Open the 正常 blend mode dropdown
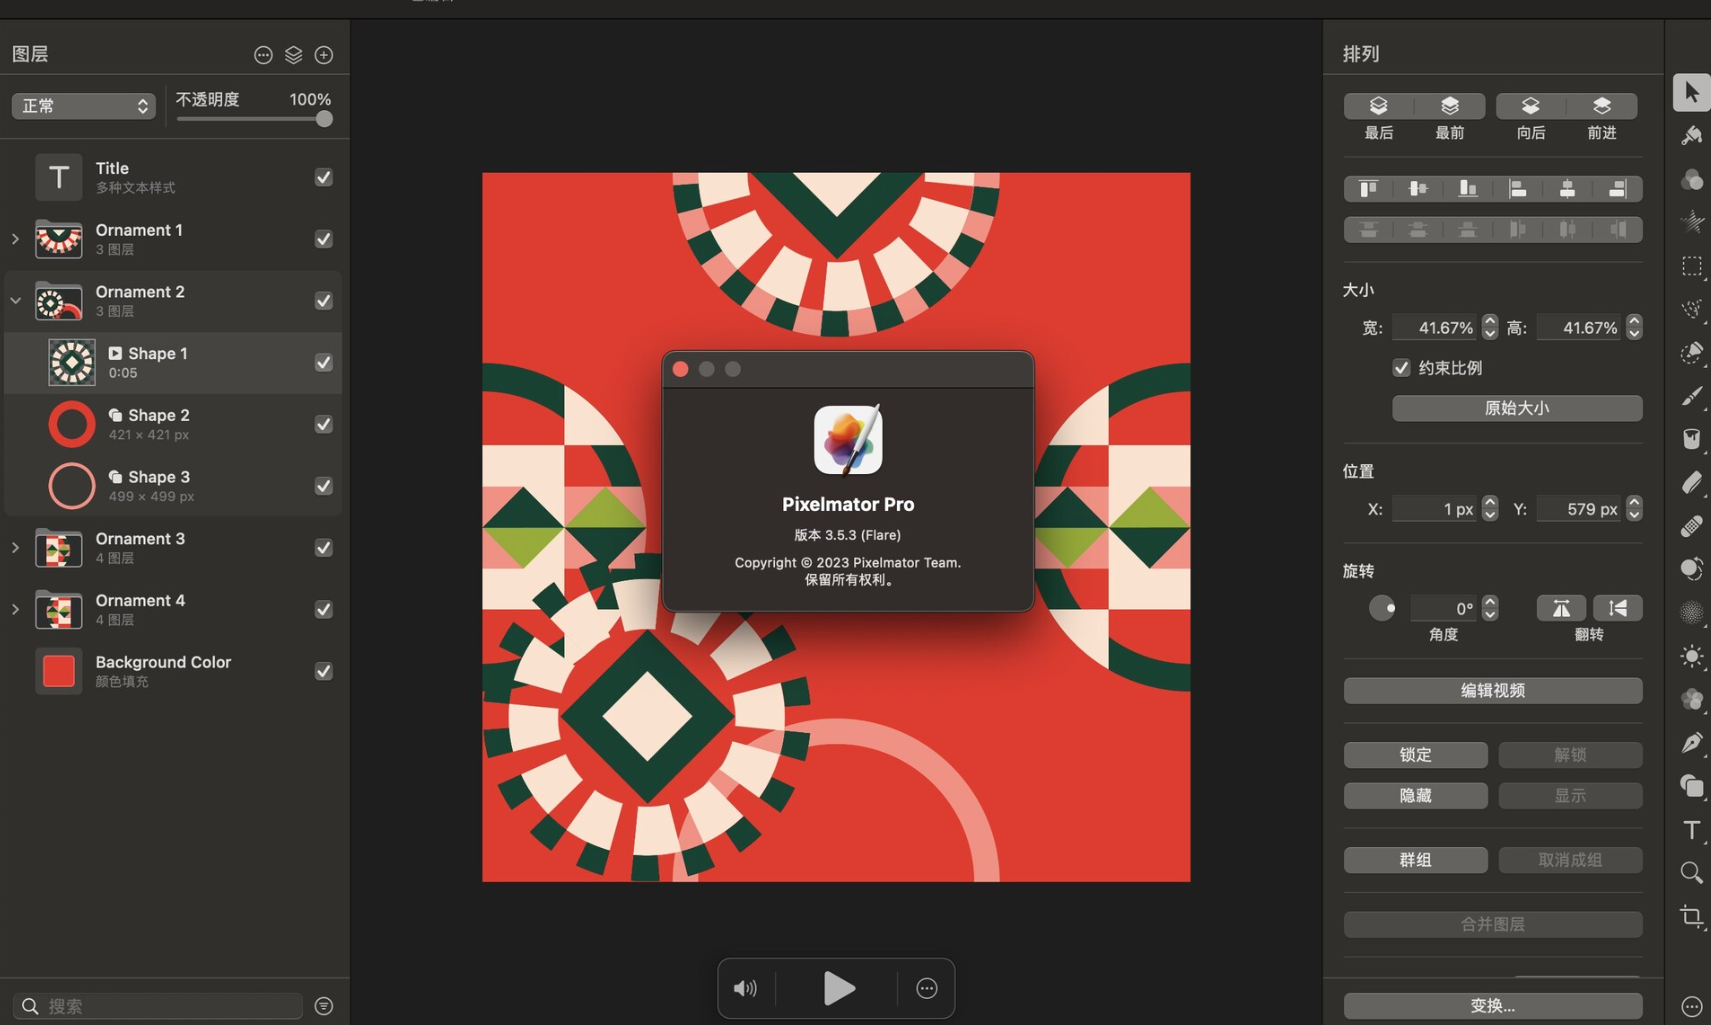Image resolution: width=1711 pixels, height=1025 pixels. pos(83,106)
